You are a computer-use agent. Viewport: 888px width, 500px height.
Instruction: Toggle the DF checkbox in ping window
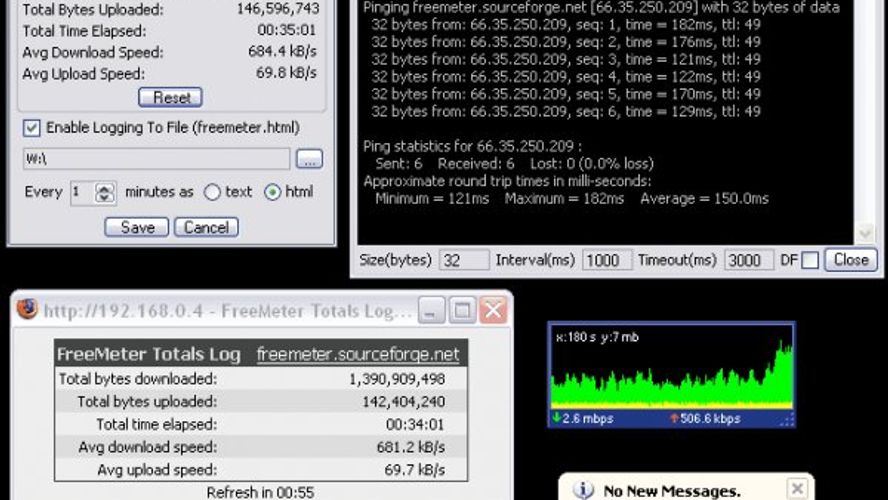point(810,260)
